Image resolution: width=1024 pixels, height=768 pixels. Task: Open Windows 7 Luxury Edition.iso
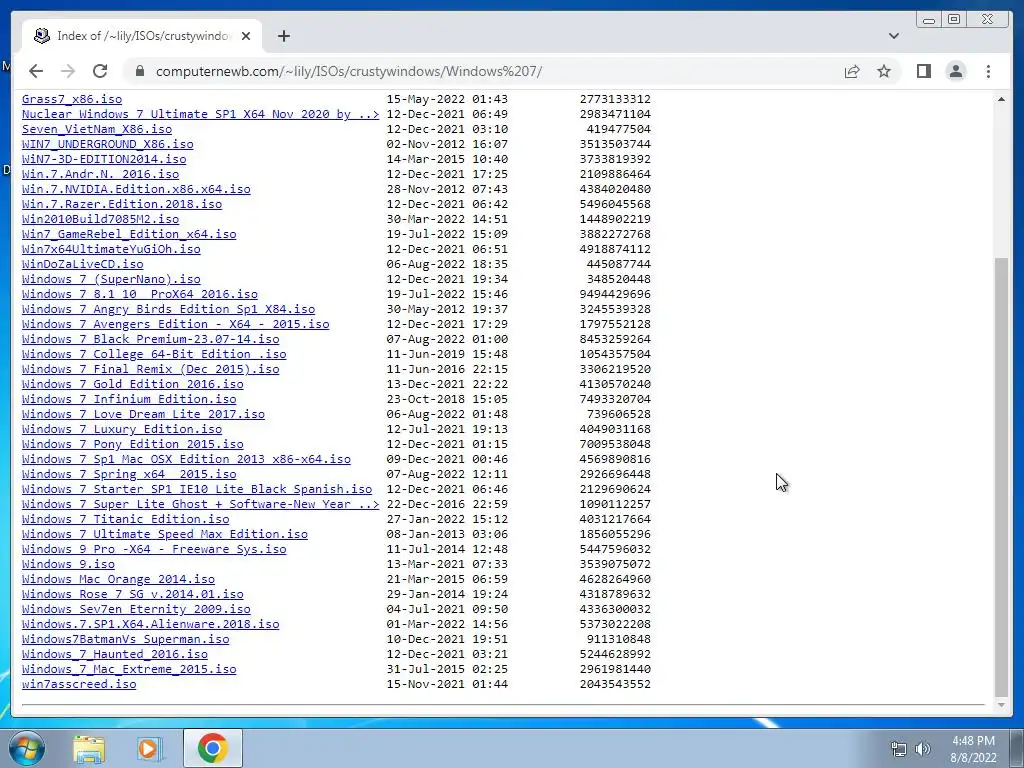[121, 430]
